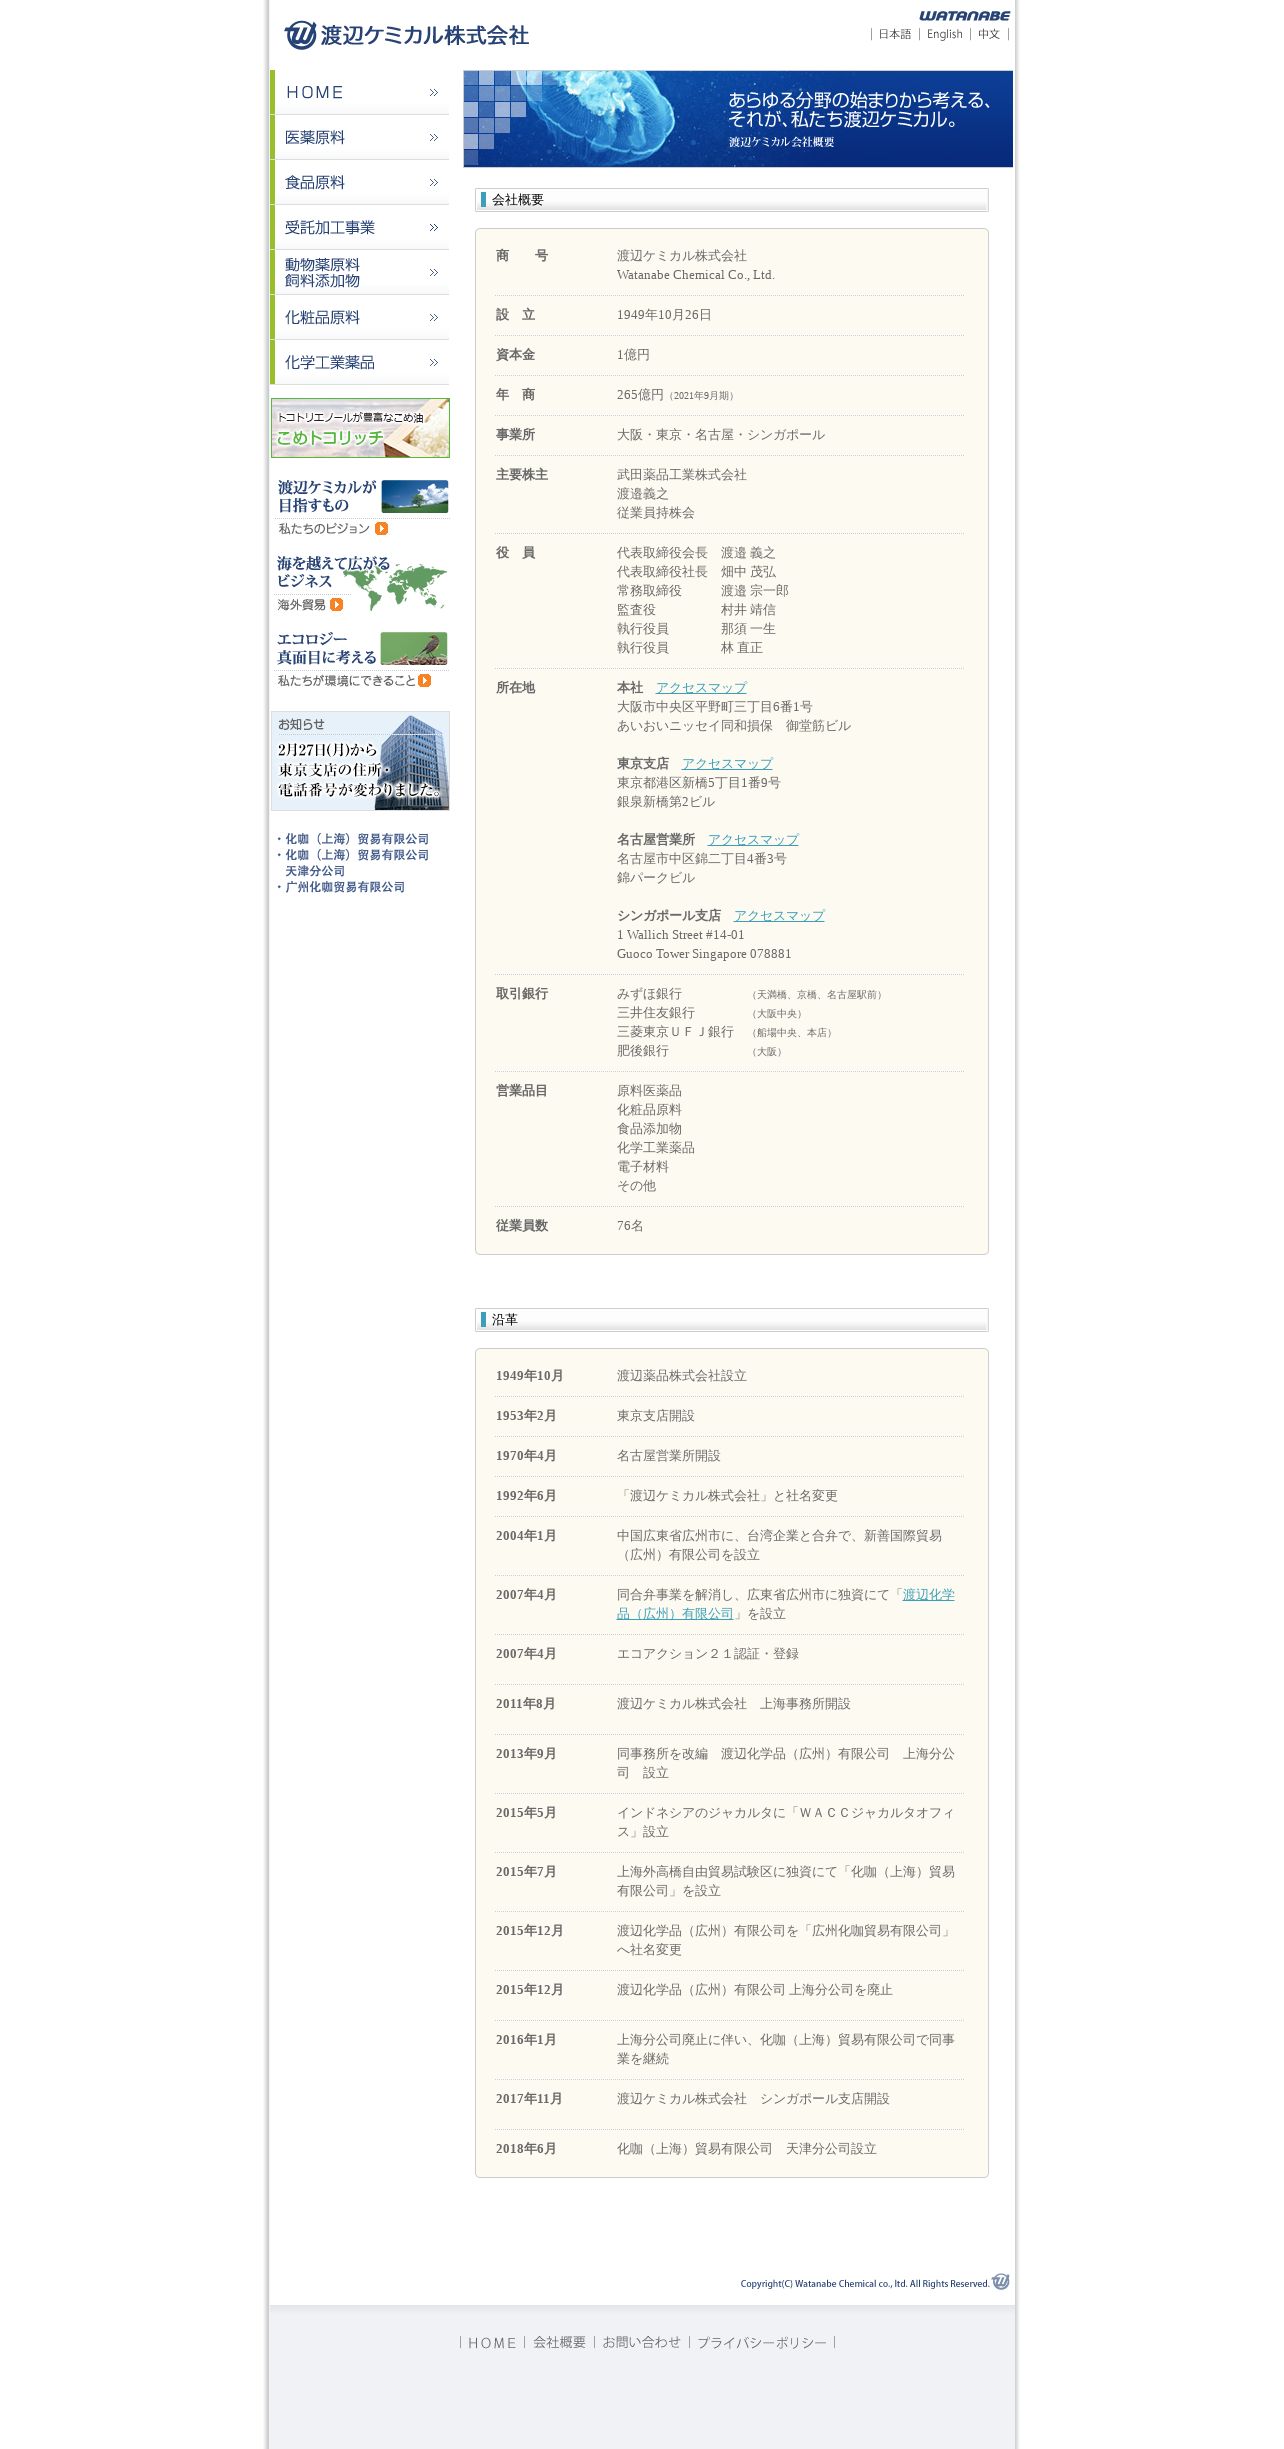Screen dimensions: 1284x2449
Task: Open the 名古屋営業所 アクセスマップ link
Action: [753, 840]
